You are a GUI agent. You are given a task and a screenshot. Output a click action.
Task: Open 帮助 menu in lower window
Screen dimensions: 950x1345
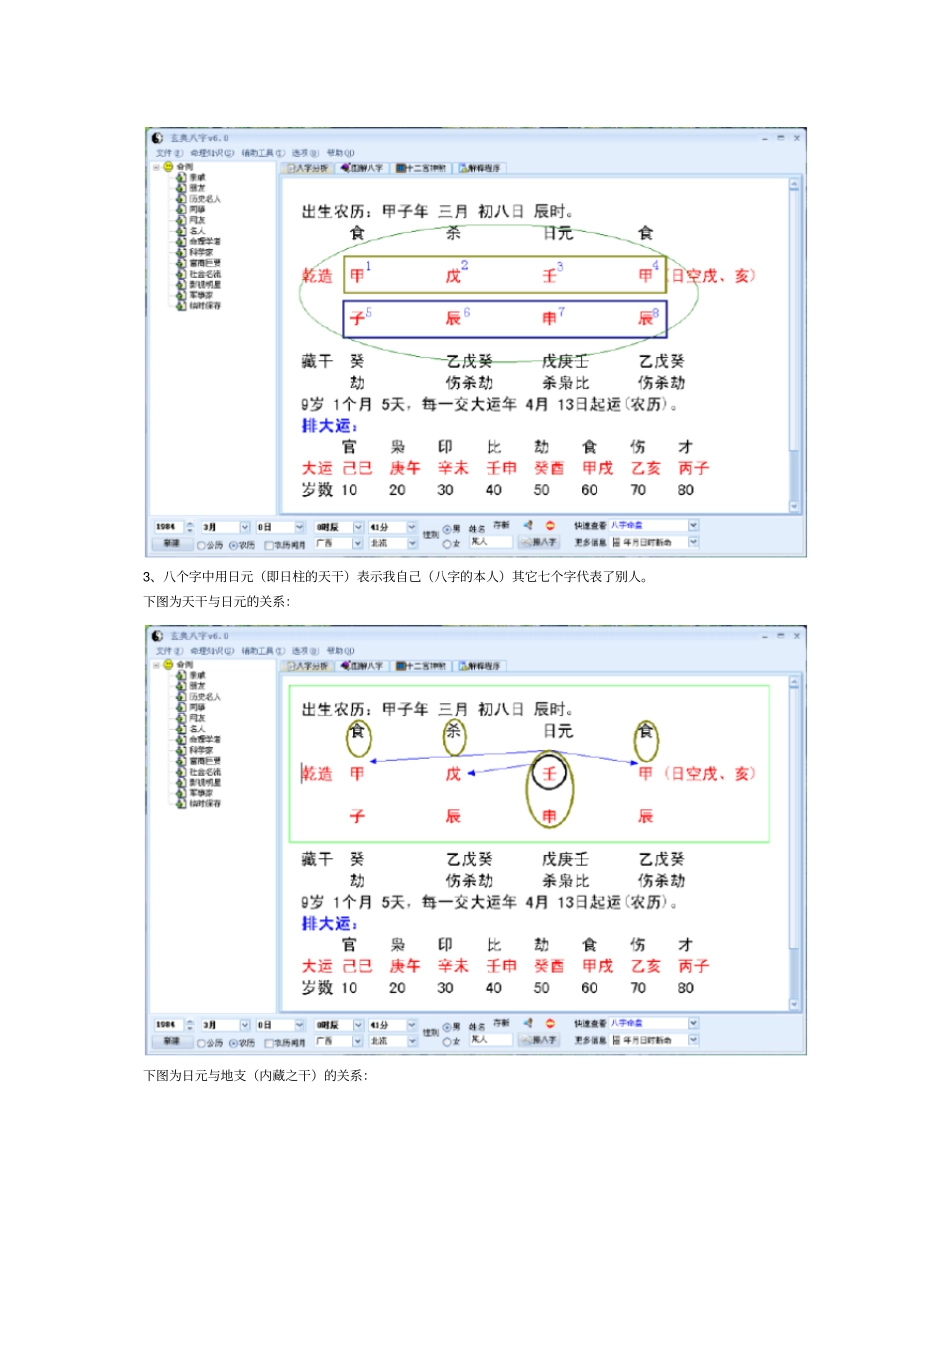[x=340, y=651]
